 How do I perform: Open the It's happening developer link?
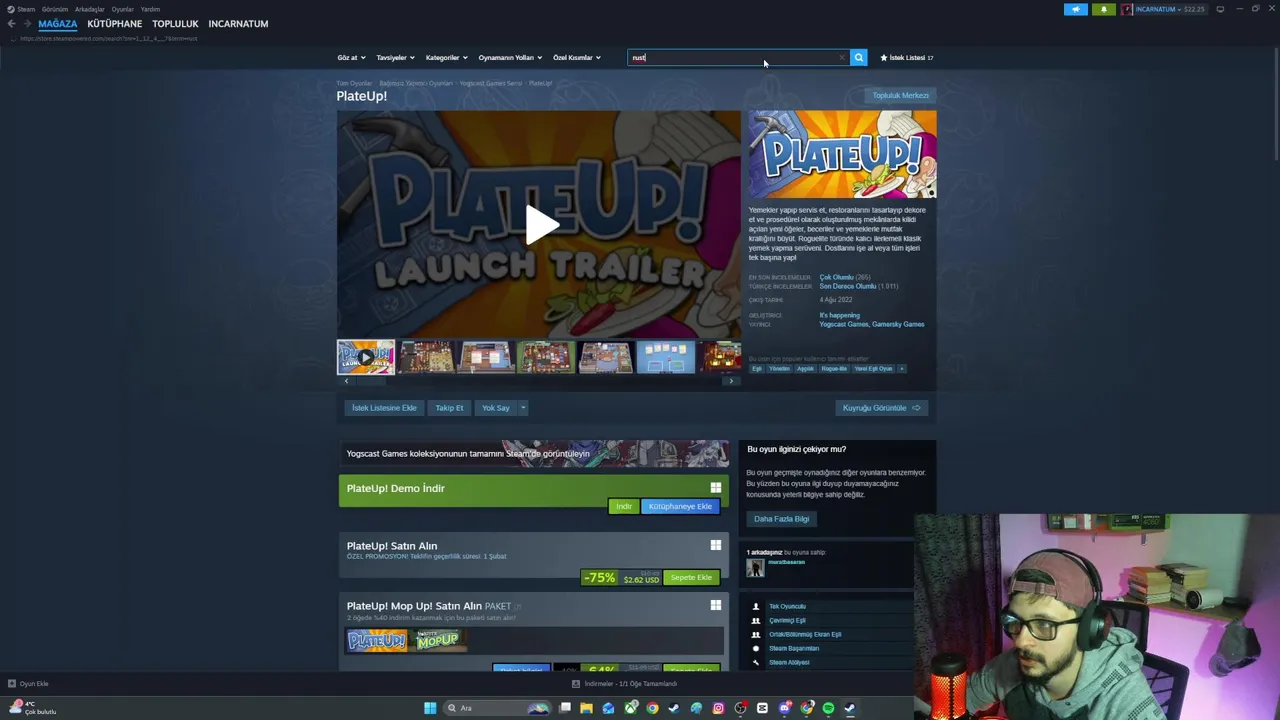point(839,315)
